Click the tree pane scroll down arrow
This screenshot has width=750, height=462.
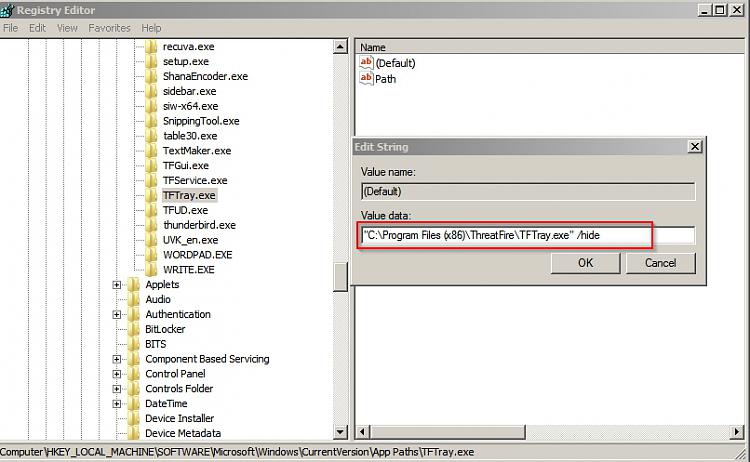click(x=340, y=432)
